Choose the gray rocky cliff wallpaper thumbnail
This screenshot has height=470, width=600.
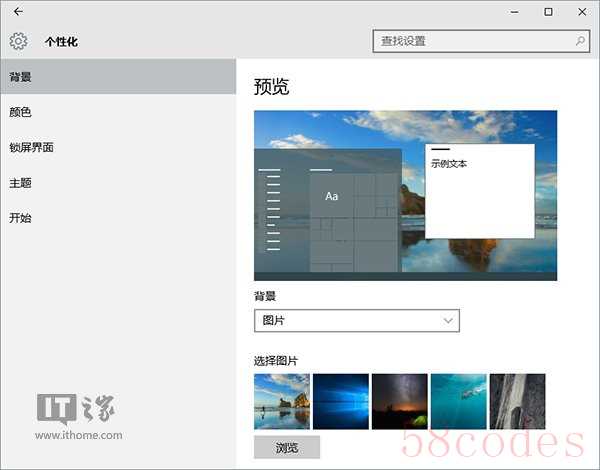point(517,401)
